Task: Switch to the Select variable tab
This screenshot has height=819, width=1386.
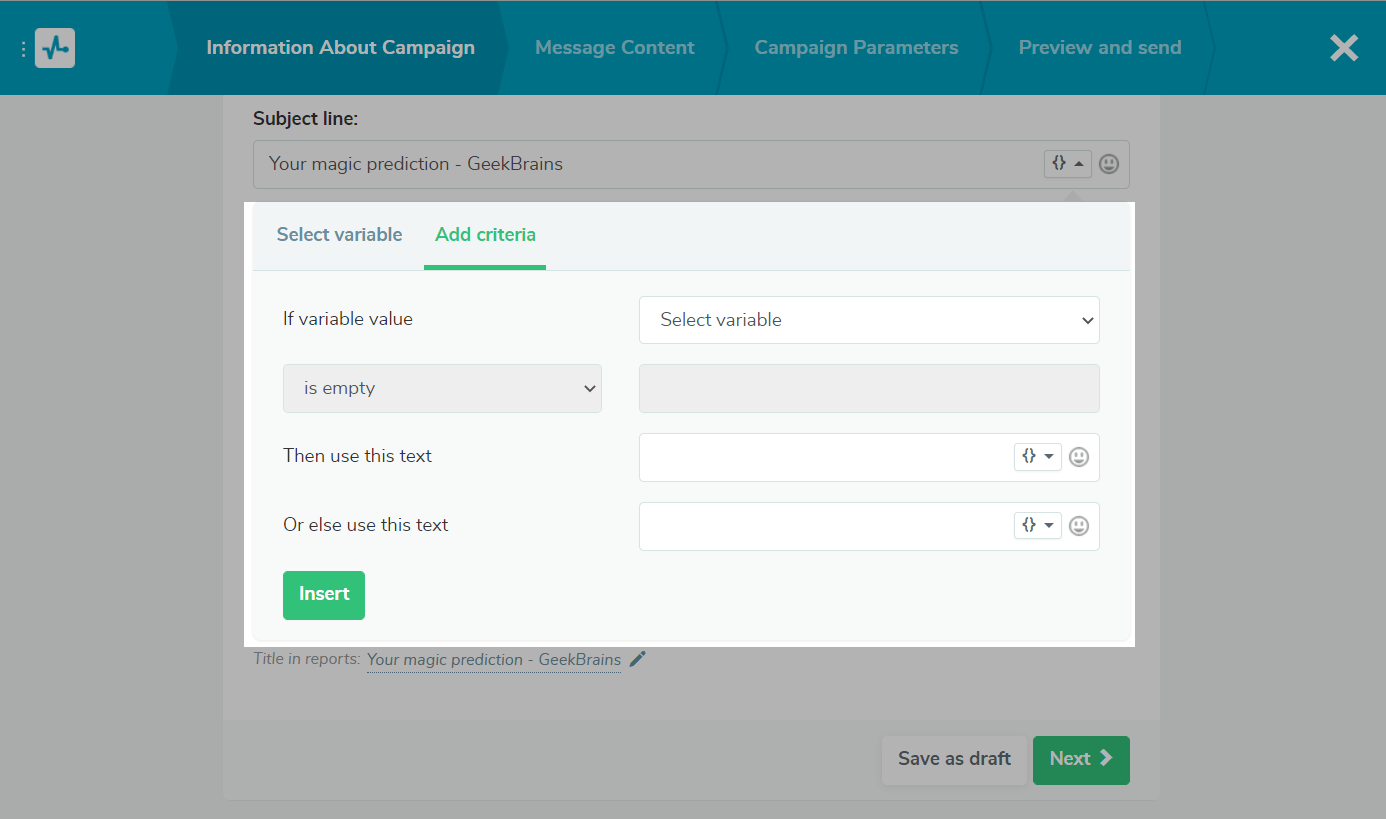Action: pos(339,235)
